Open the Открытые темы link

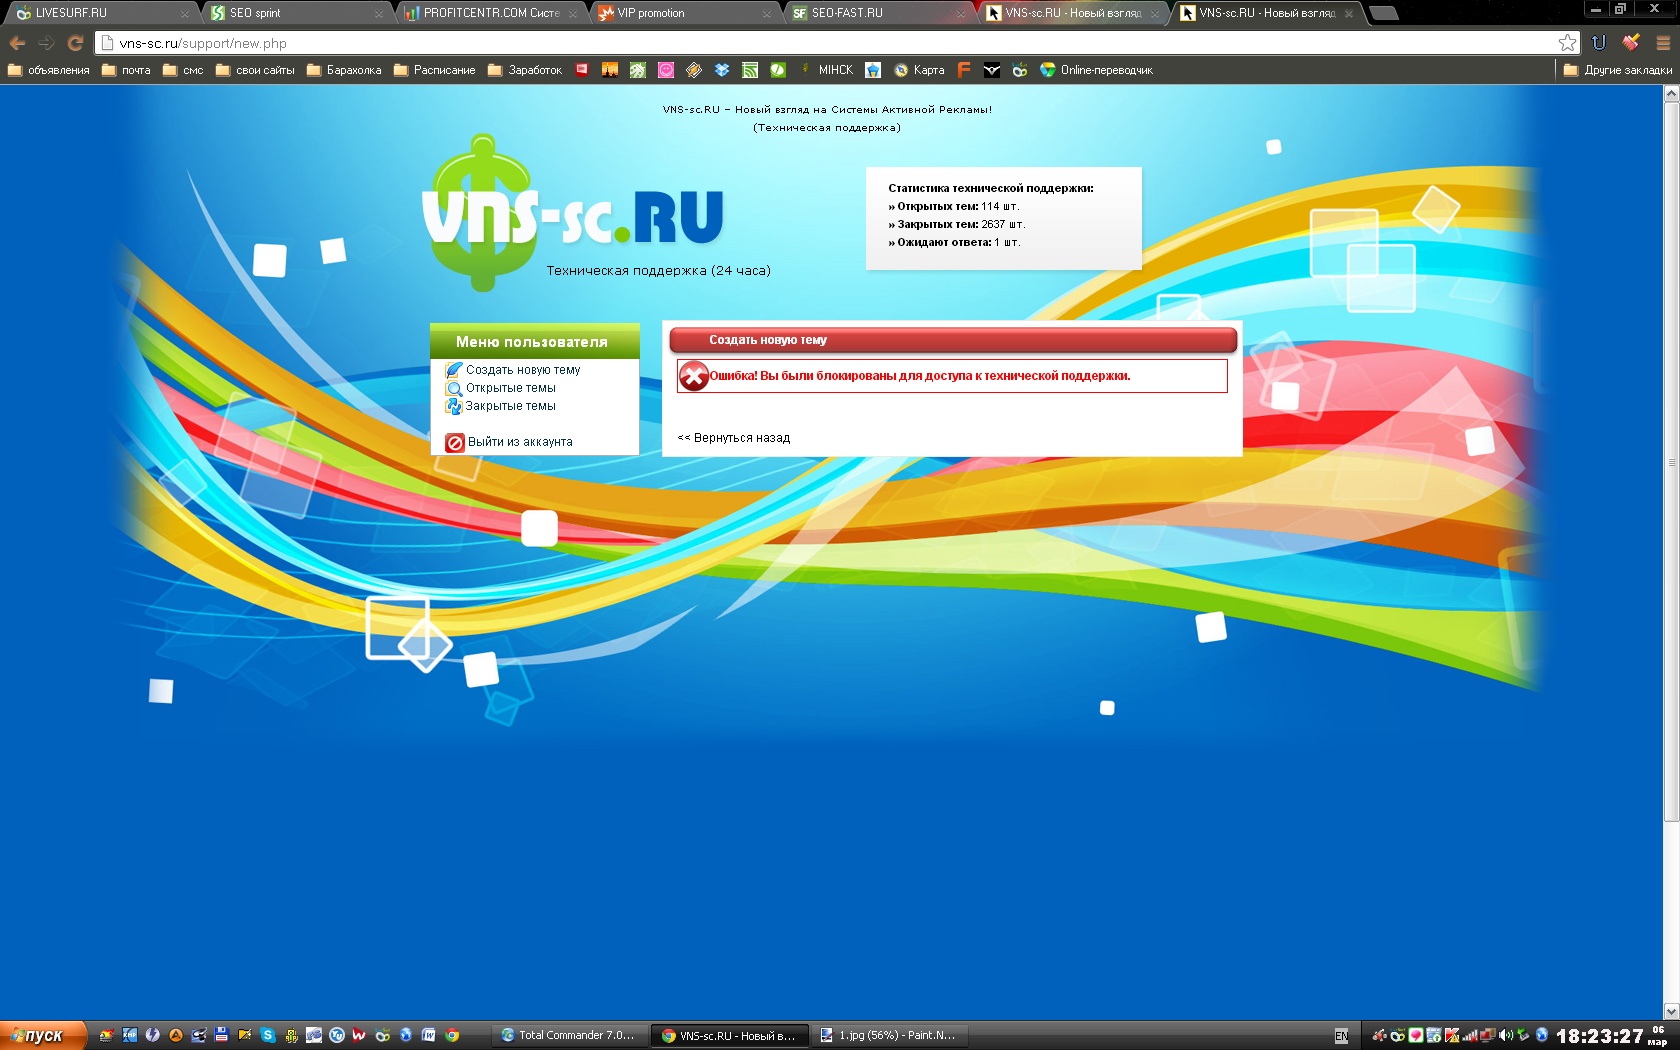[x=510, y=388]
